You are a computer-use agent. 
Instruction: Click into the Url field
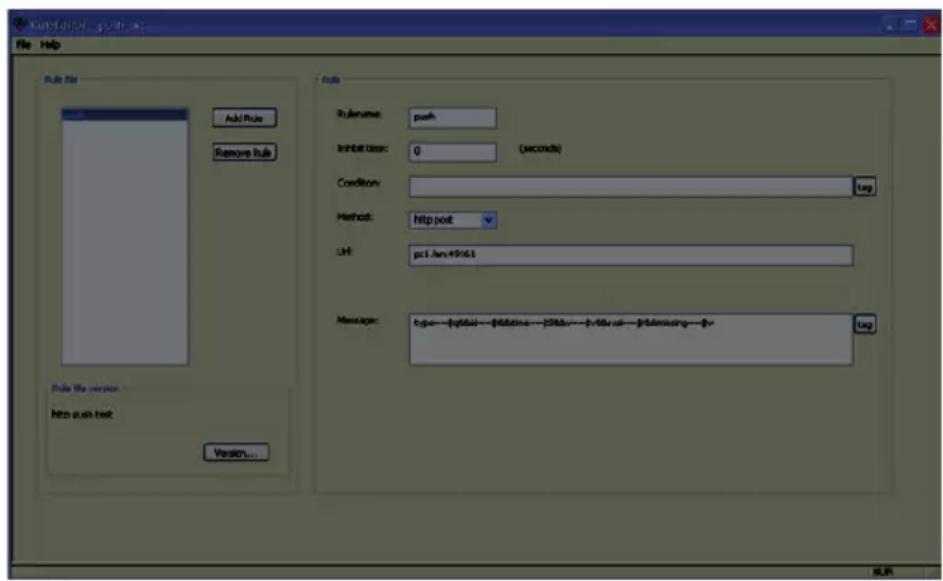coord(630,255)
